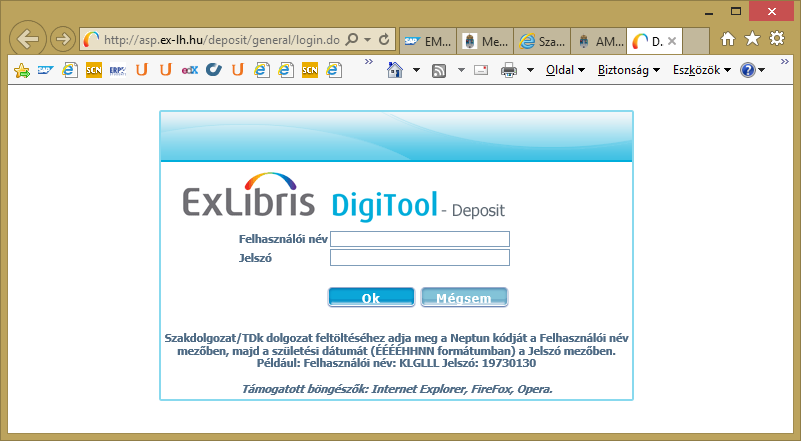Open a new blank tab button

(x=696, y=41)
